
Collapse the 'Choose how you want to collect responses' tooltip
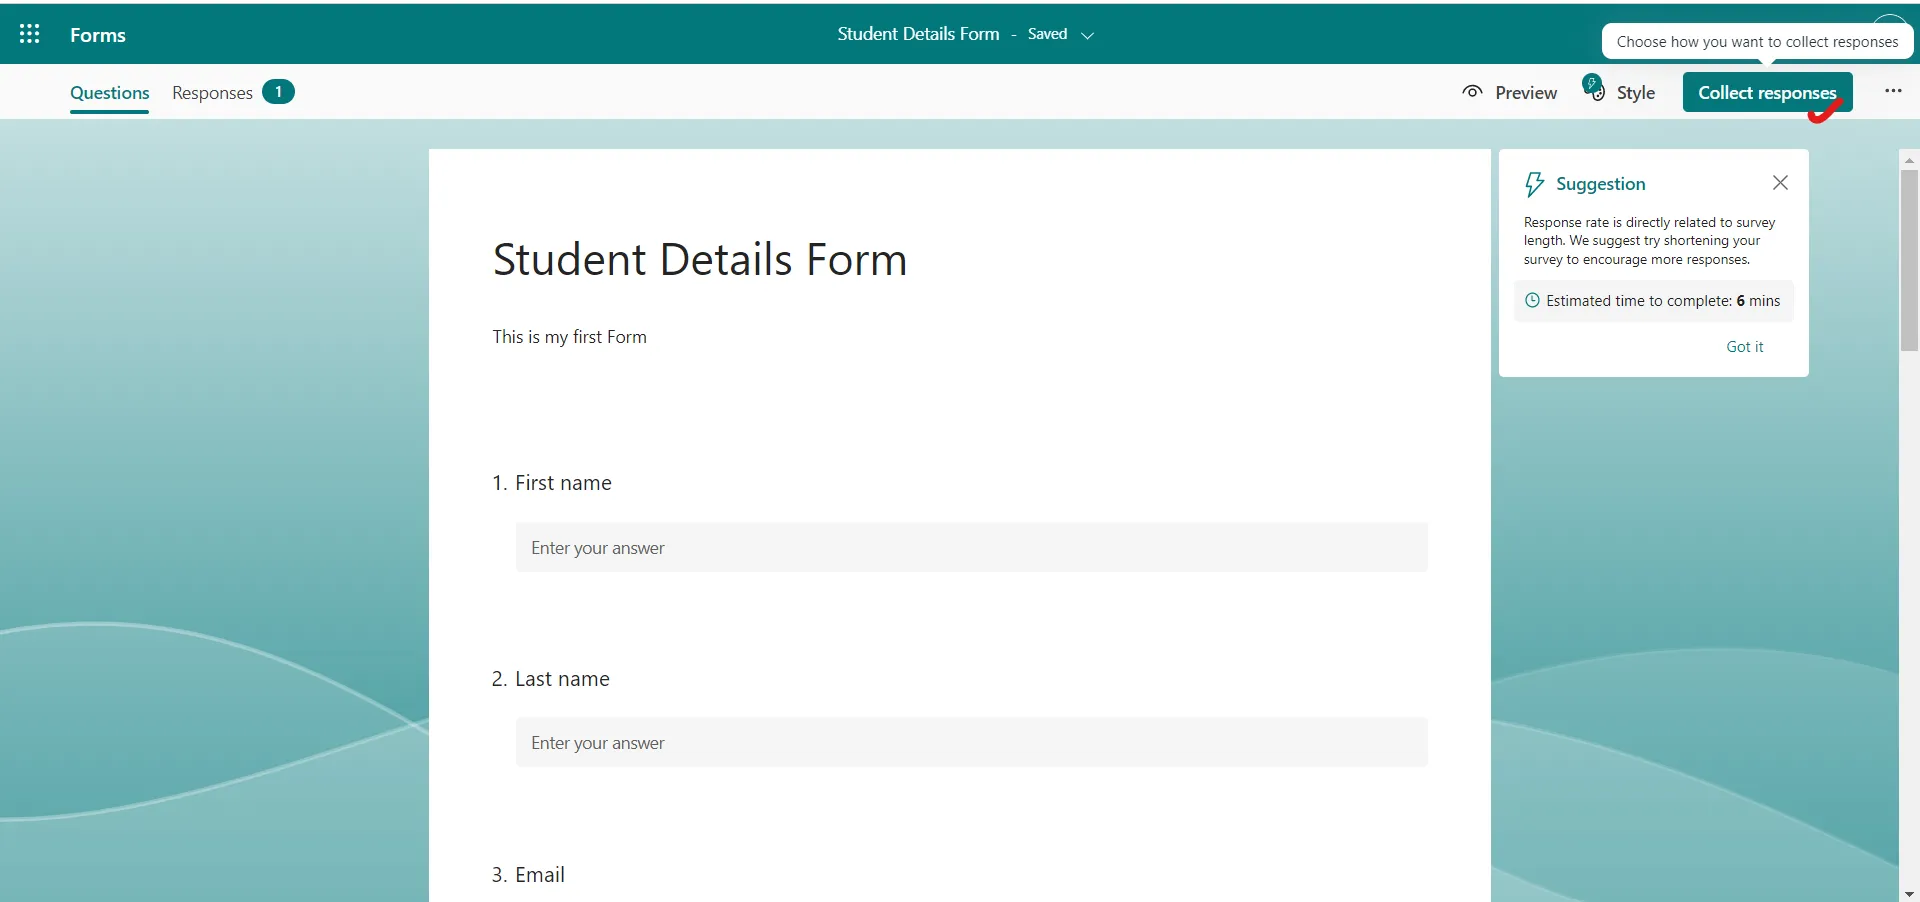1757,40
